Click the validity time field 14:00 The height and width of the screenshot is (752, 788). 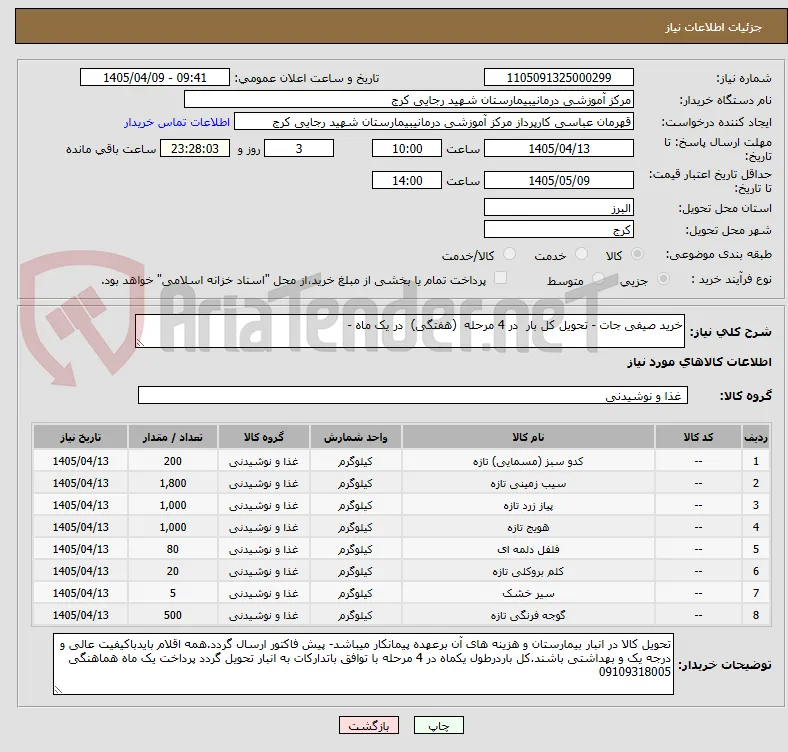(x=407, y=180)
